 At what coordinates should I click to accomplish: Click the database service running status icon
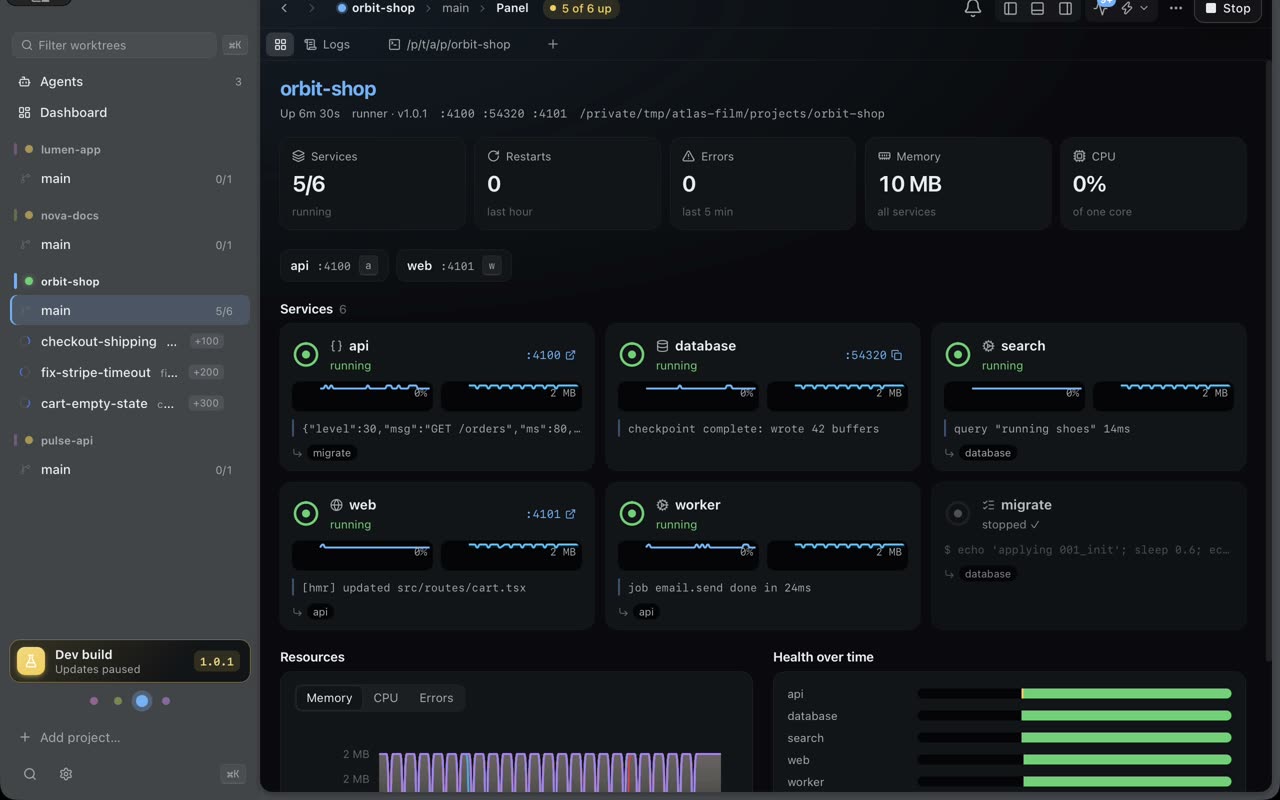click(632, 354)
